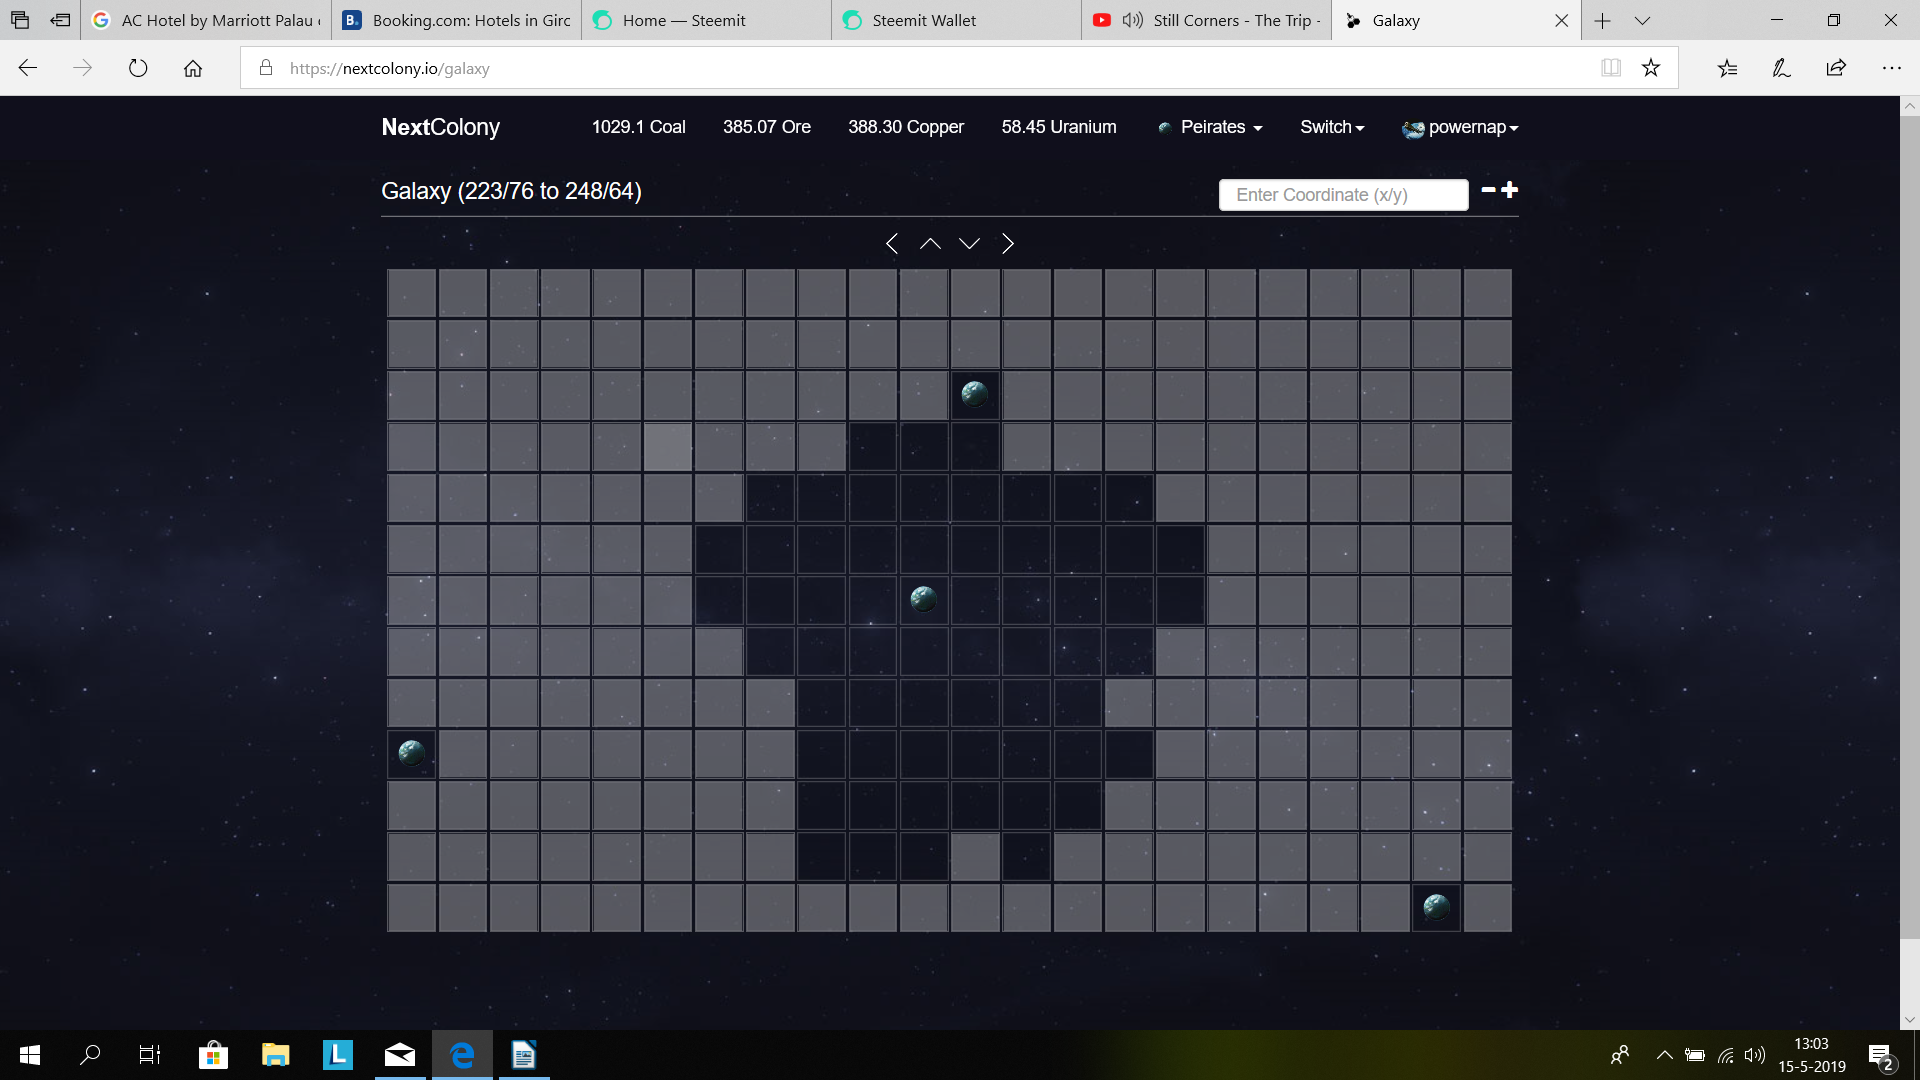The height and width of the screenshot is (1080, 1920).
Task: Open the Switch dropdown in the navbar
Action: click(1330, 127)
